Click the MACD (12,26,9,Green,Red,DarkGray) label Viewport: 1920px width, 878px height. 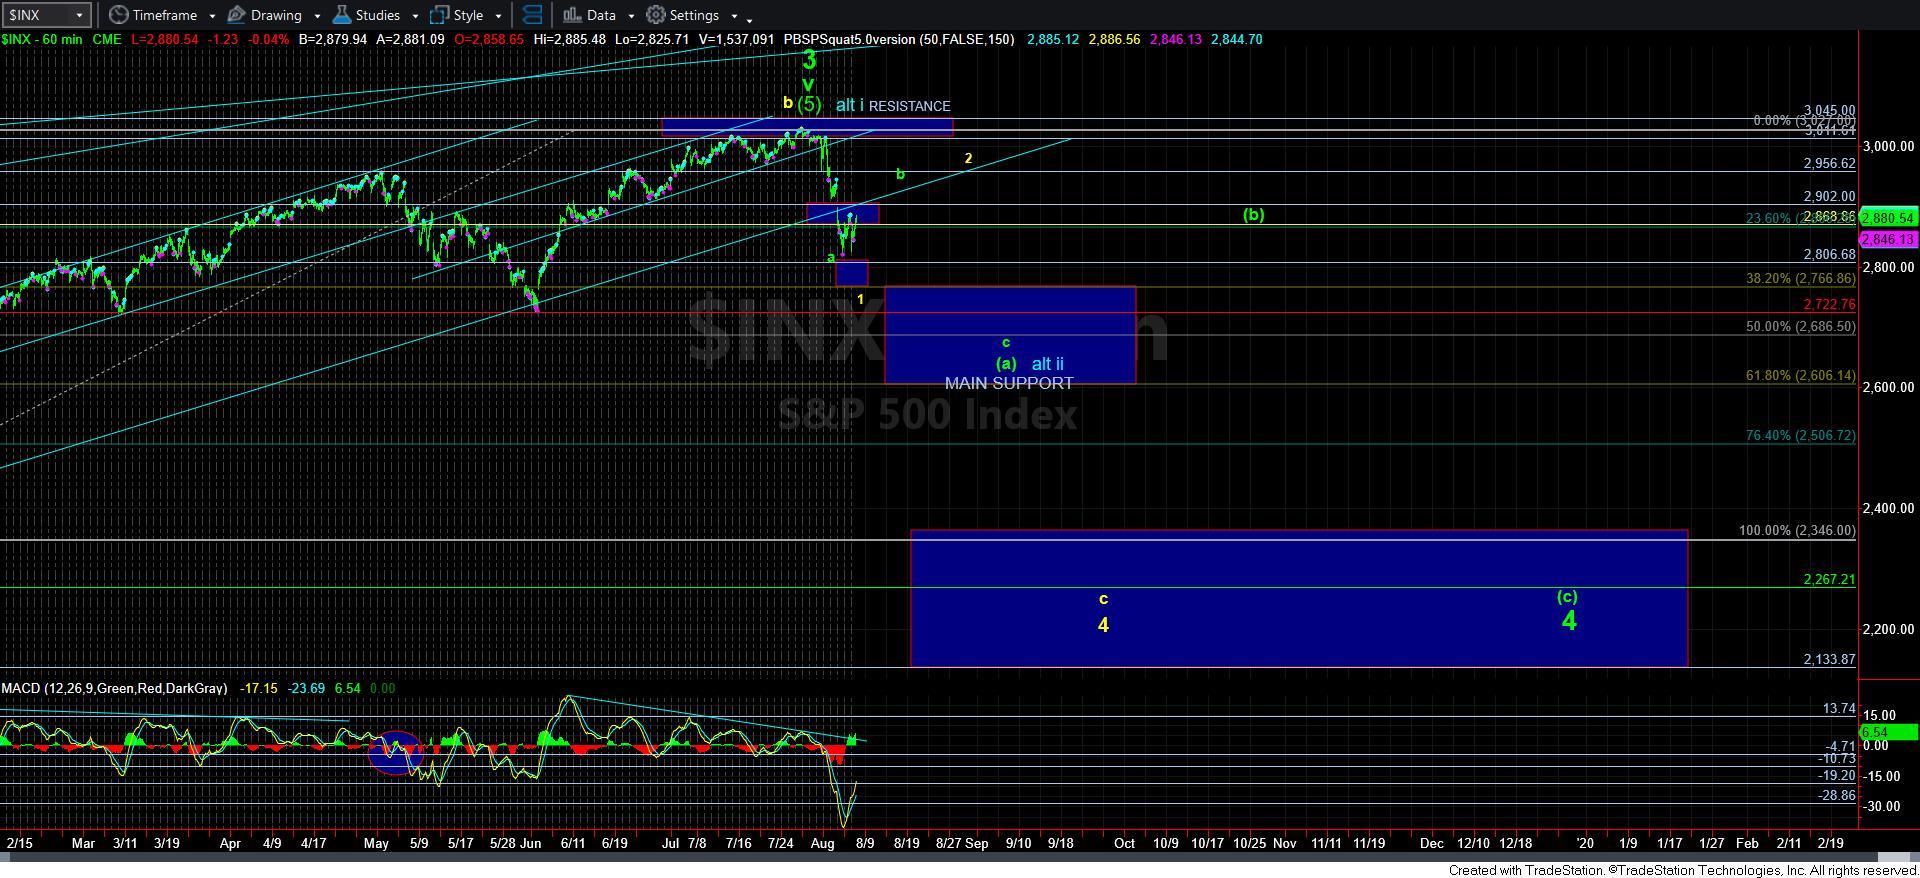click(x=114, y=688)
